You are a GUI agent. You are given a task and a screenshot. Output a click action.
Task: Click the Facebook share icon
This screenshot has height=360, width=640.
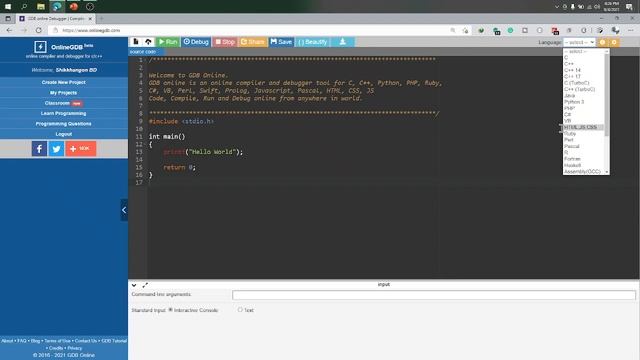[x=39, y=149]
